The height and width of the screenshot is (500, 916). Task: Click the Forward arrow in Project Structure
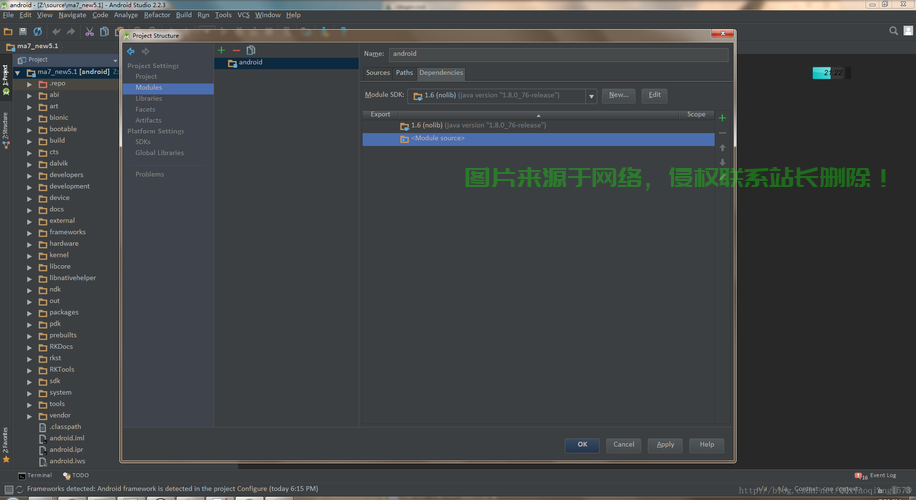point(145,51)
